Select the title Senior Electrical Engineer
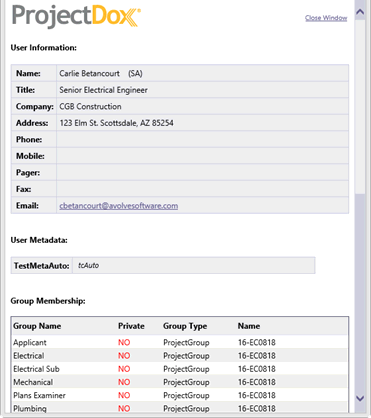Image resolution: width=371 pixels, height=418 pixels. pyautogui.click(x=103, y=90)
